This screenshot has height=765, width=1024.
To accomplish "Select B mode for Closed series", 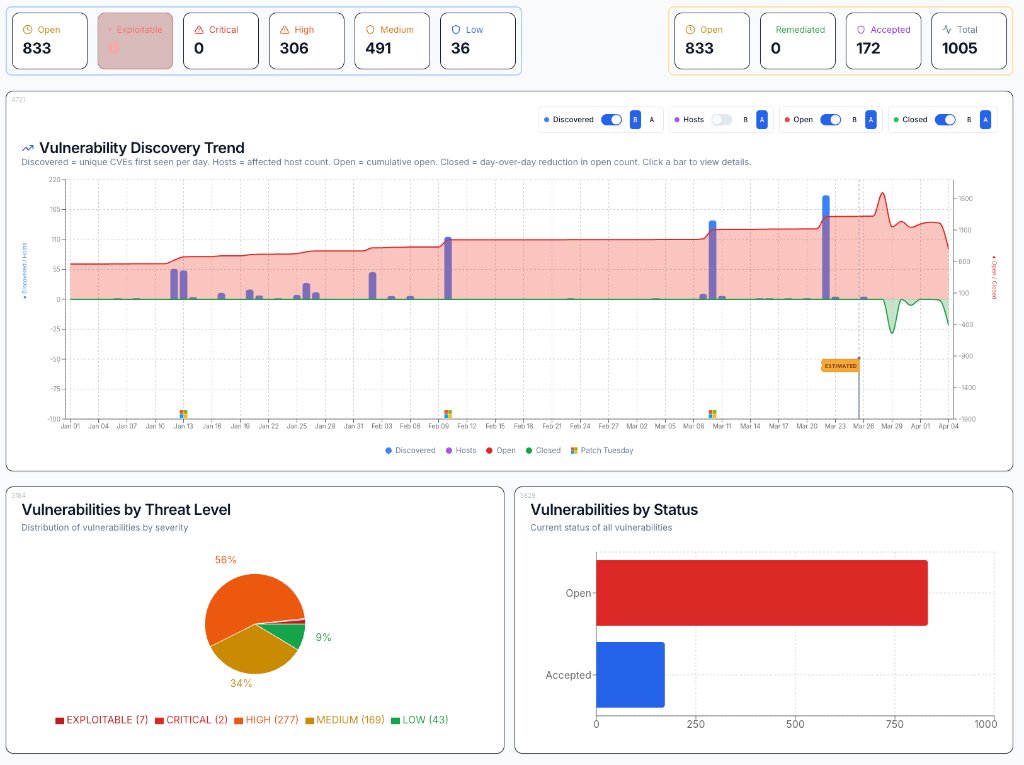I will pyautogui.click(x=969, y=120).
